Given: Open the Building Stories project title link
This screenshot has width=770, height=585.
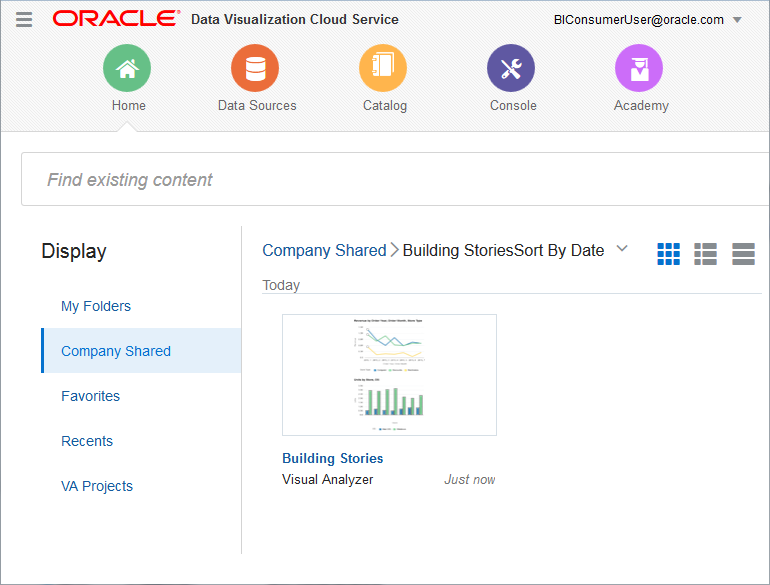Looking at the screenshot, I should (332, 458).
